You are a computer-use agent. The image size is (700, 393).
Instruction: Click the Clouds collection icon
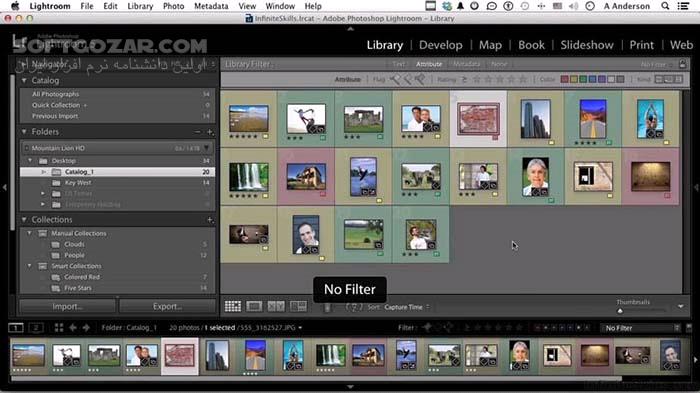55,244
